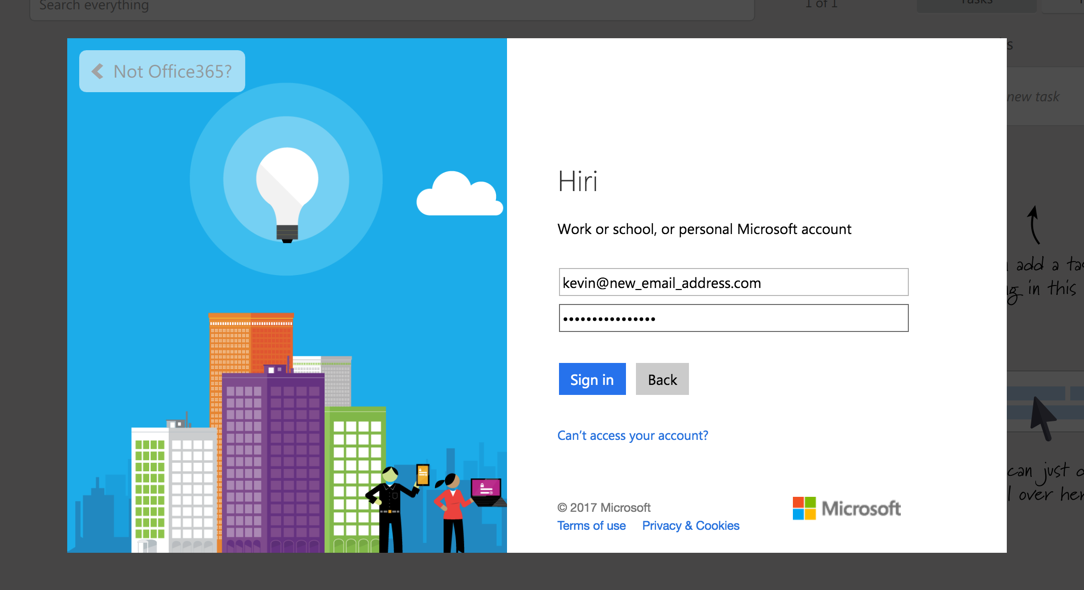Click the gray Back button
1084x590 pixels.
point(662,379)
